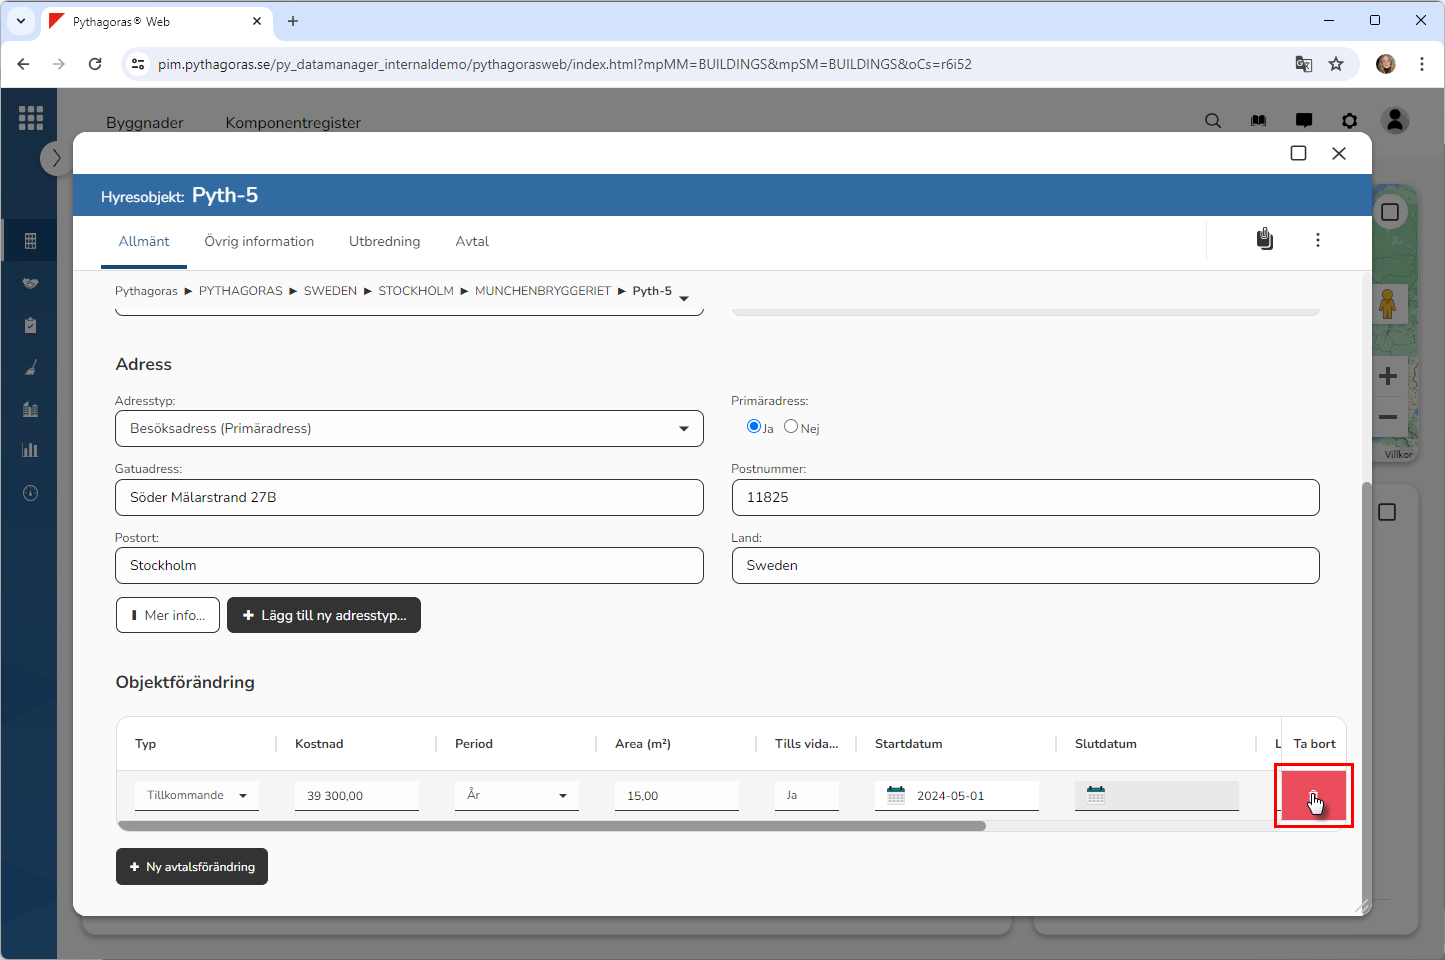This screenshot has width=1445, height=960.
Task: Select Nej for Primäradress
Action: 791,427
